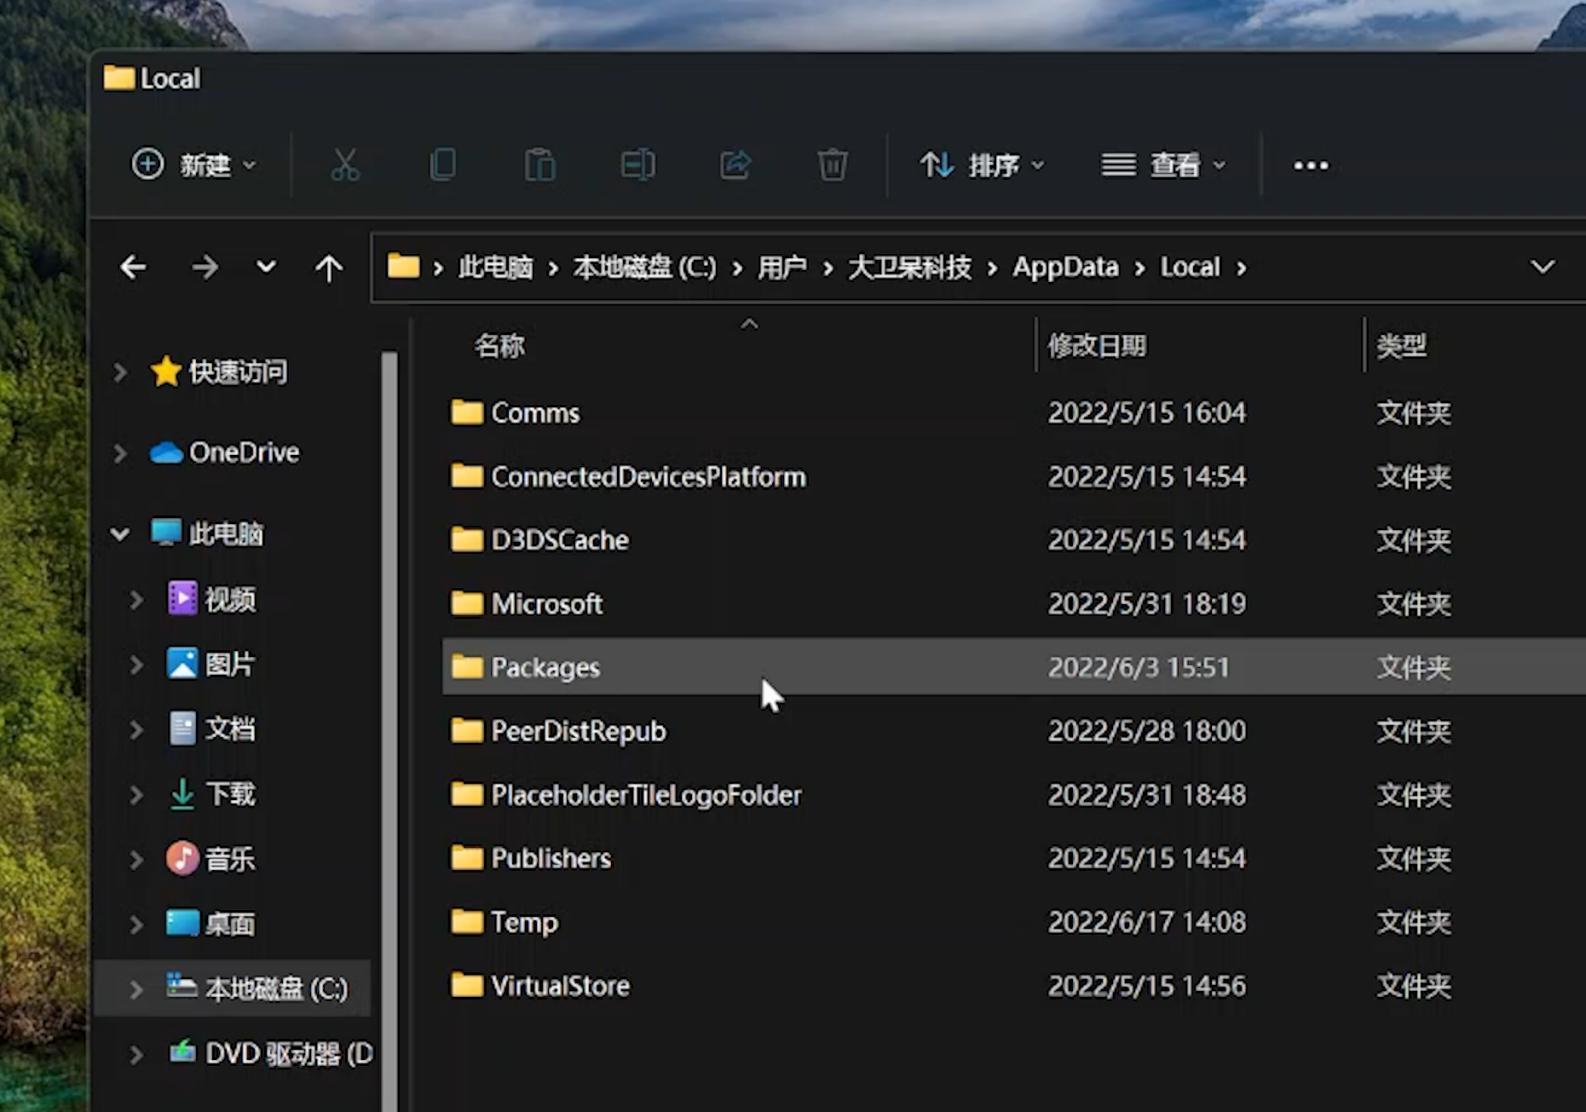Viewport: 1586px width, 1112px height.
Task: Select AppData in the address bar path
Action: click(x=1065, y=268)
